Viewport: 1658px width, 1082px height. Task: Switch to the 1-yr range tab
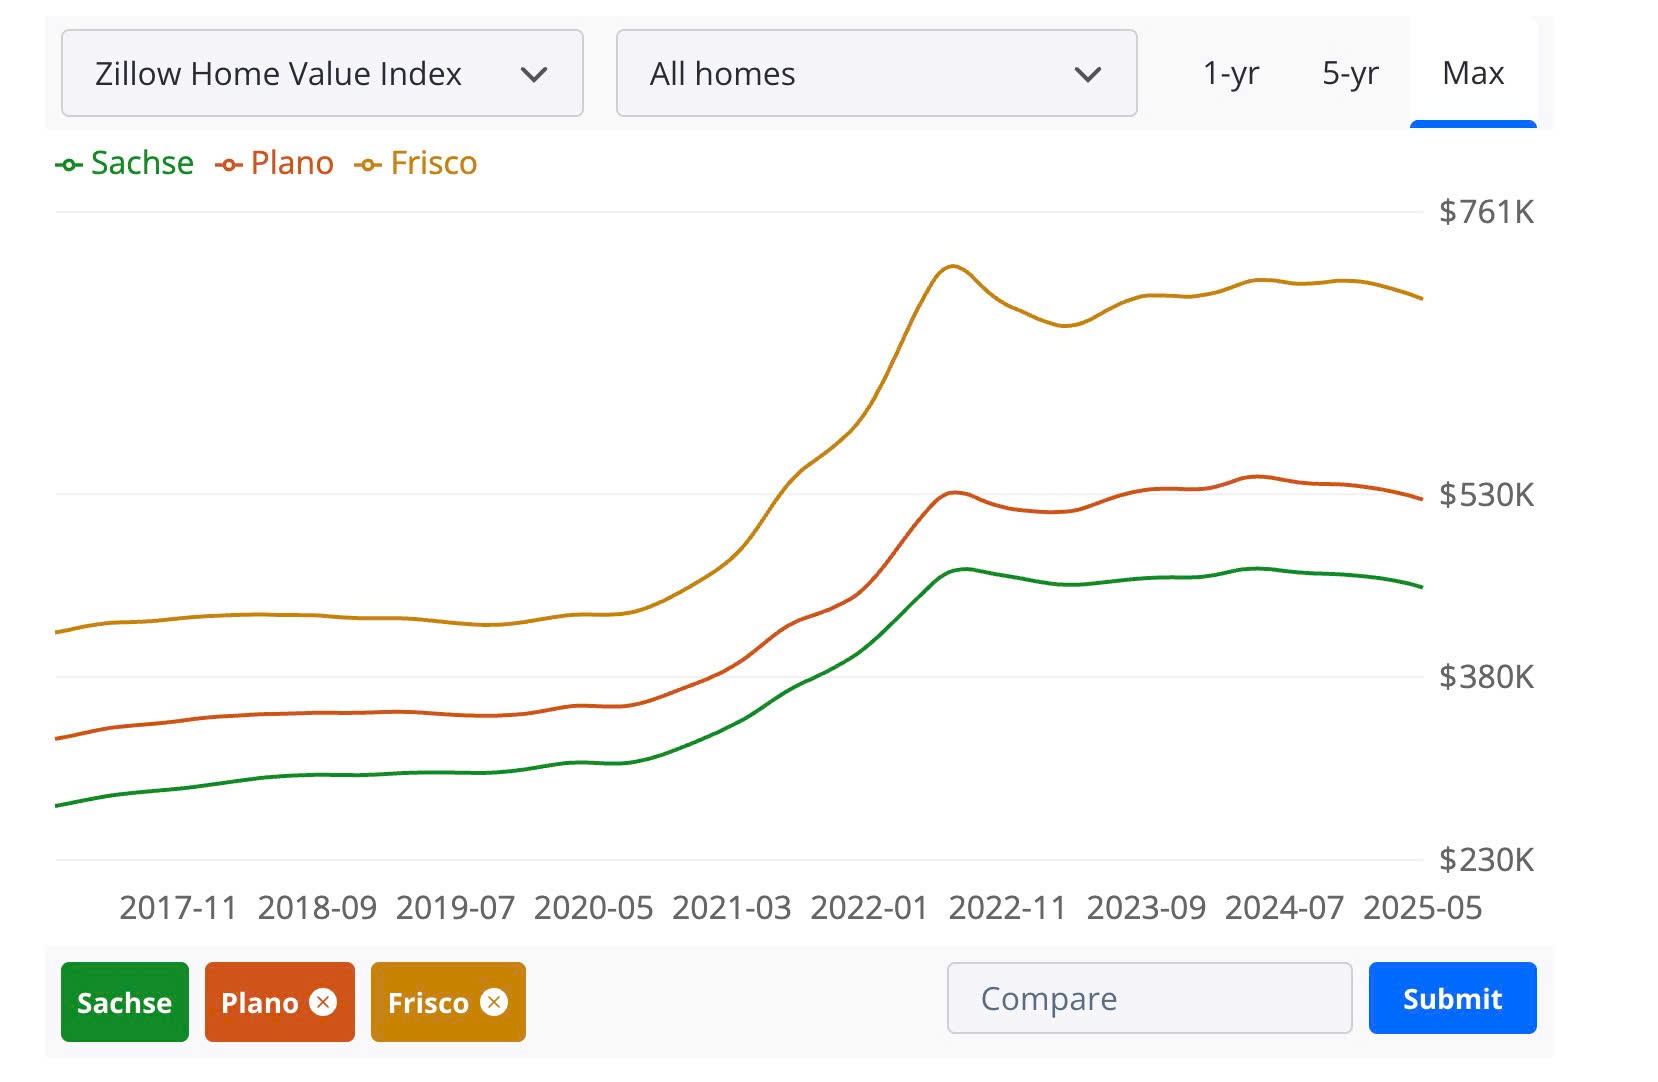(x=1230, y=73)
